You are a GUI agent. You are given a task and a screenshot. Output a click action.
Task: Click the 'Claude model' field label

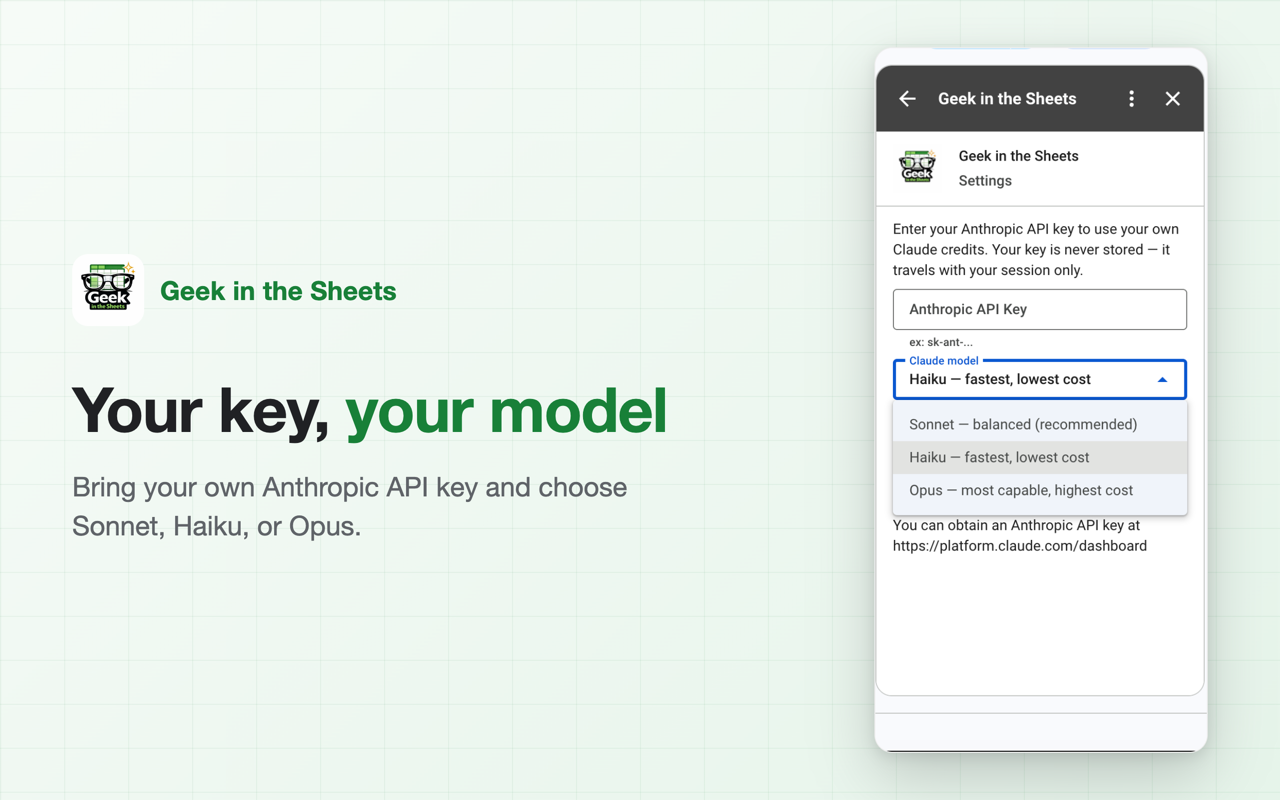[x=944, y=361]
